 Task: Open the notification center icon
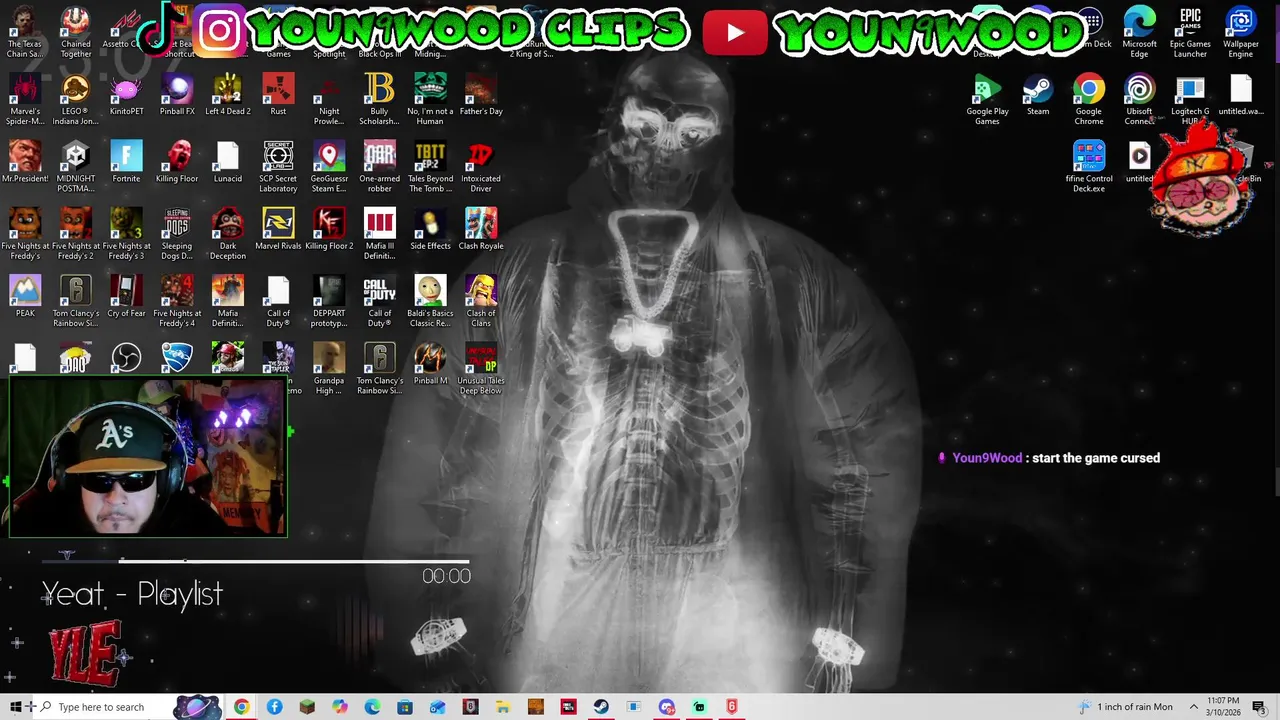click(1259, 707)
